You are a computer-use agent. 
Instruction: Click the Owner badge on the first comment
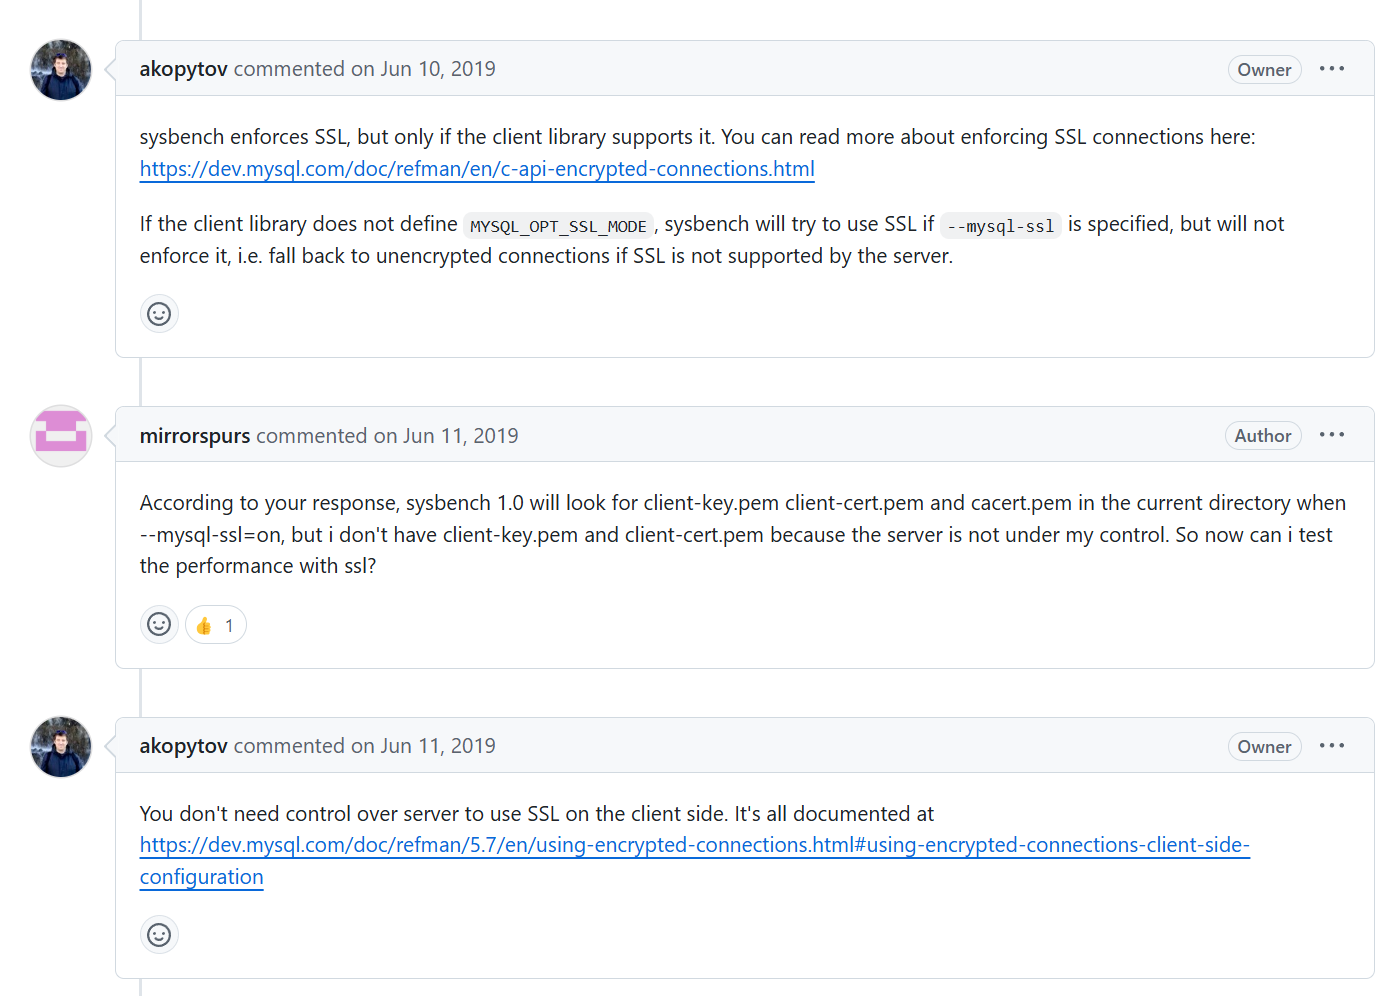pyautogui.click(x=1264, y=70)
